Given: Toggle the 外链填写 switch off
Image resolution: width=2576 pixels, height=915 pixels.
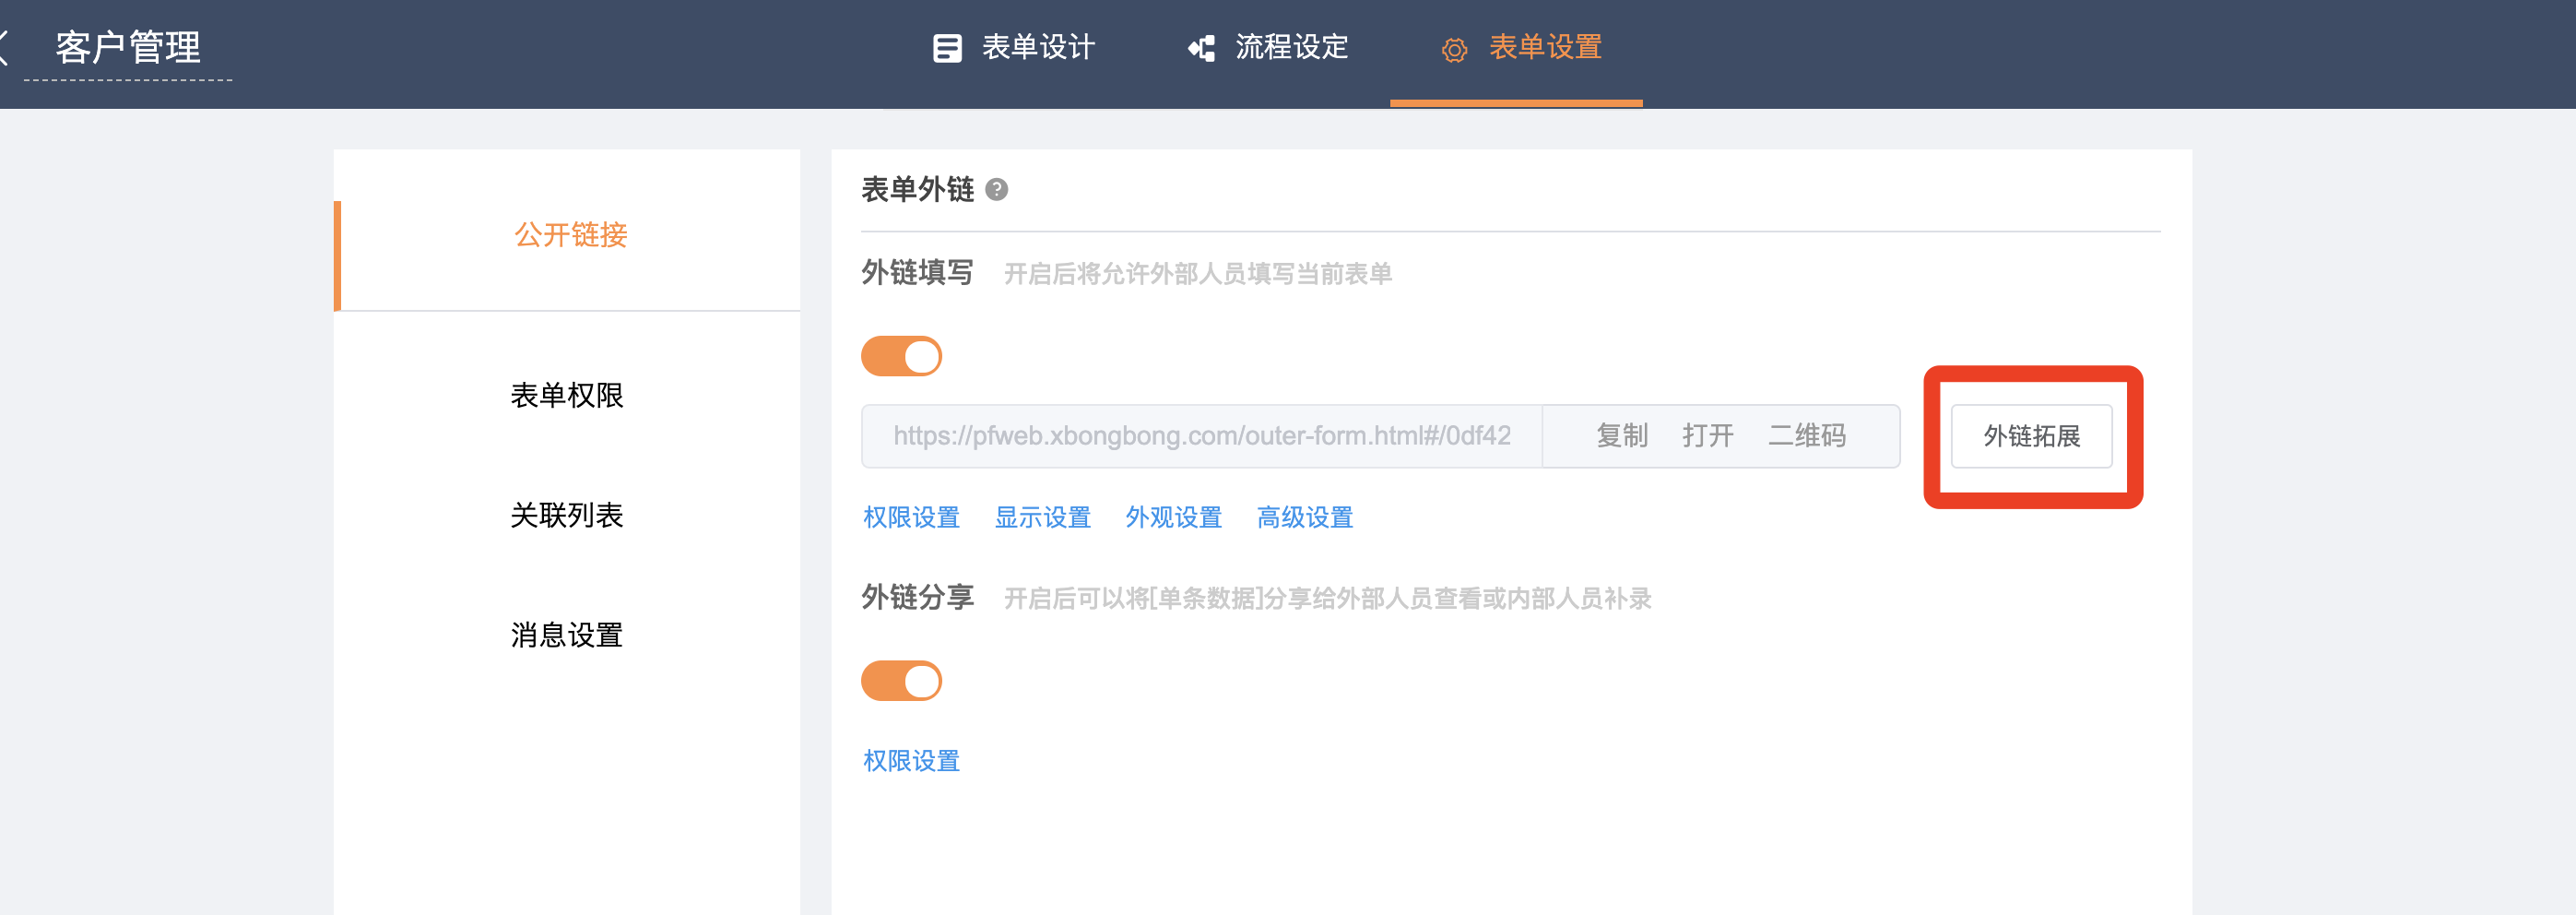Looking at the screenshot, I should pyautogui.click(x=901, y=356).
